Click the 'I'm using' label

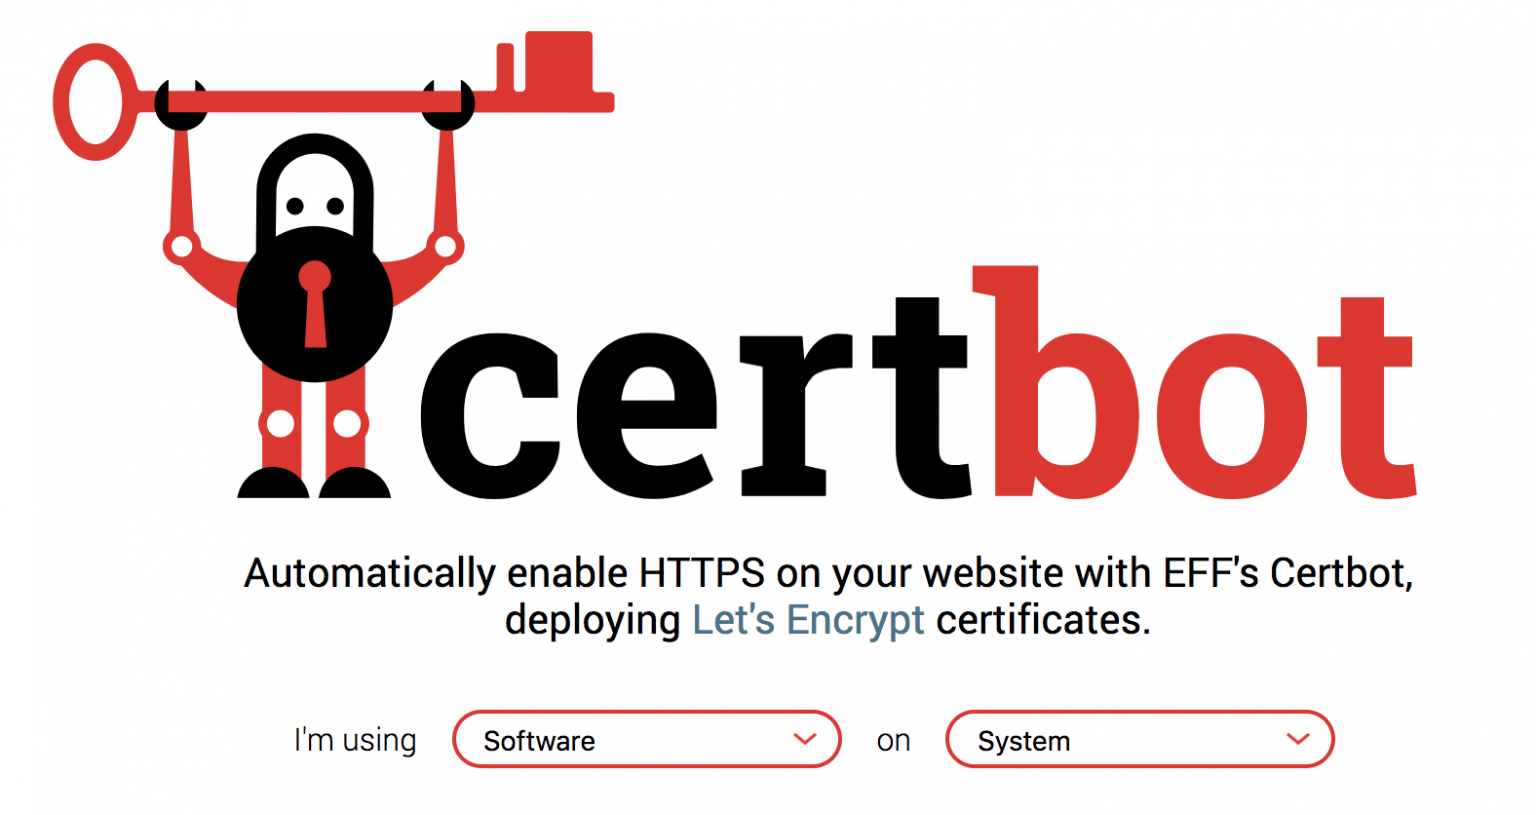point(354,740)
